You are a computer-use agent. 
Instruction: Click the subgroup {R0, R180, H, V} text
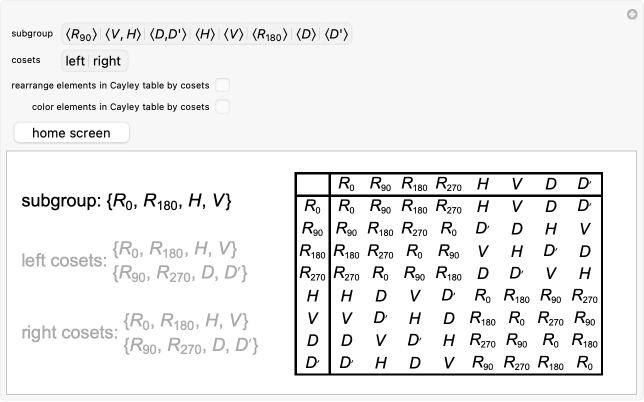[126, 202]
